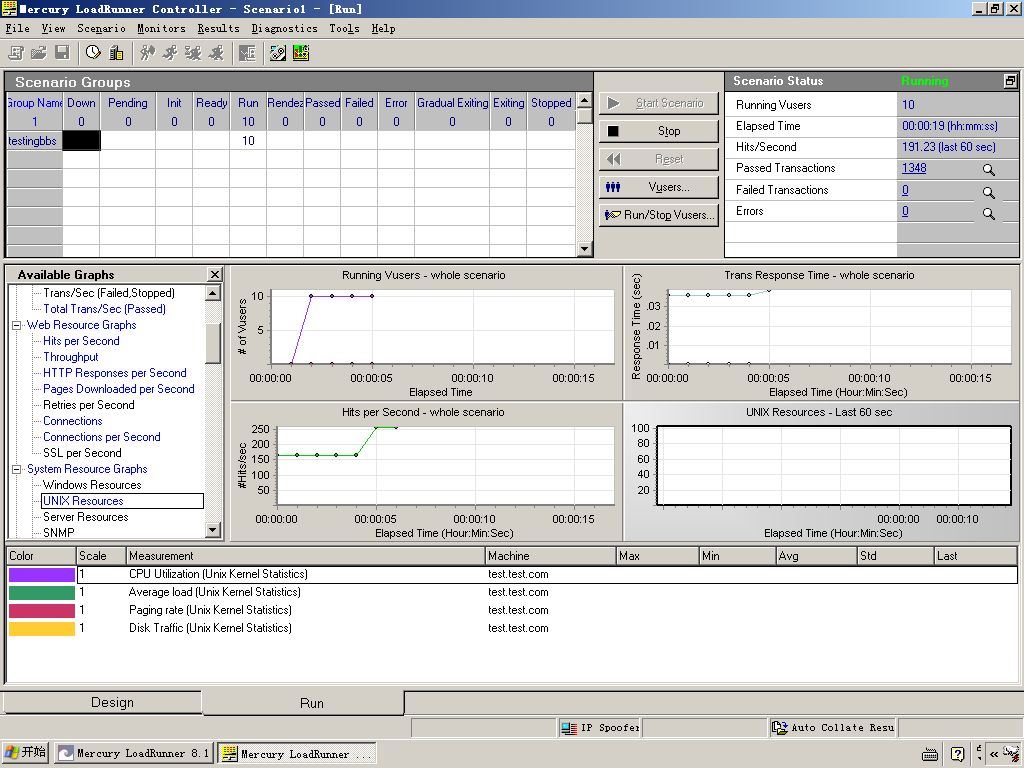1024x768 pixels.
Task: Open the Scenario menu
Action: pyautogui.click(x=101, y=29)
